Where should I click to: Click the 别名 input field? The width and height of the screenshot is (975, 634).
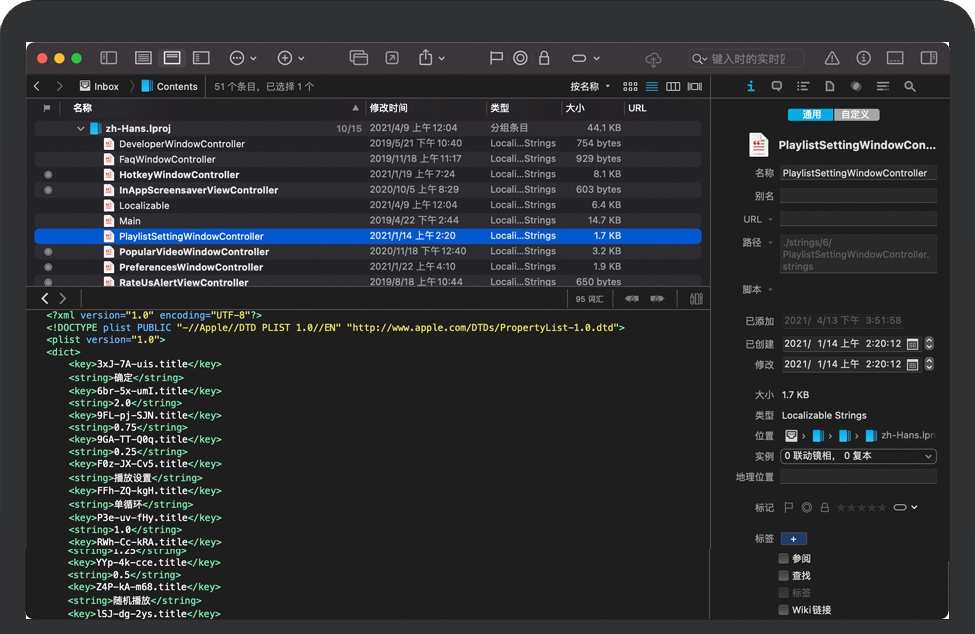pos(858,196)
